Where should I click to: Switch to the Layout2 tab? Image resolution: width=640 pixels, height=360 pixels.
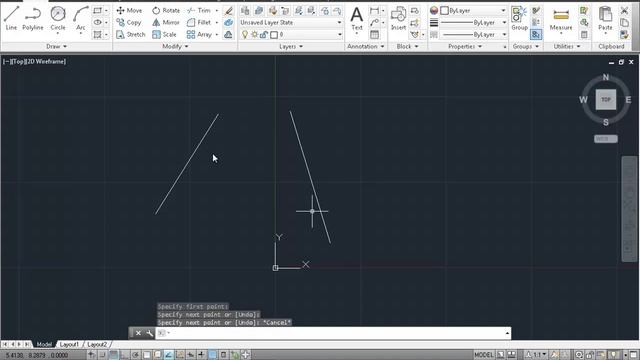coord(97,344)
